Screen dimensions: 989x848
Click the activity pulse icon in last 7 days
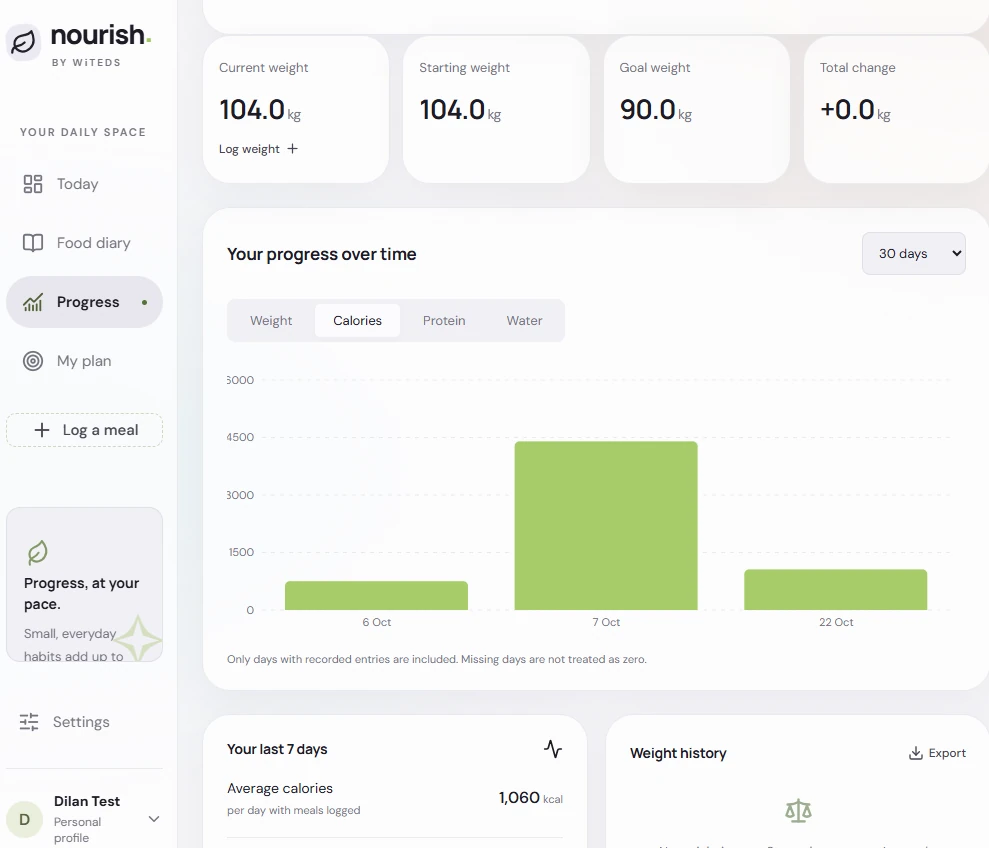pos(553,749)
